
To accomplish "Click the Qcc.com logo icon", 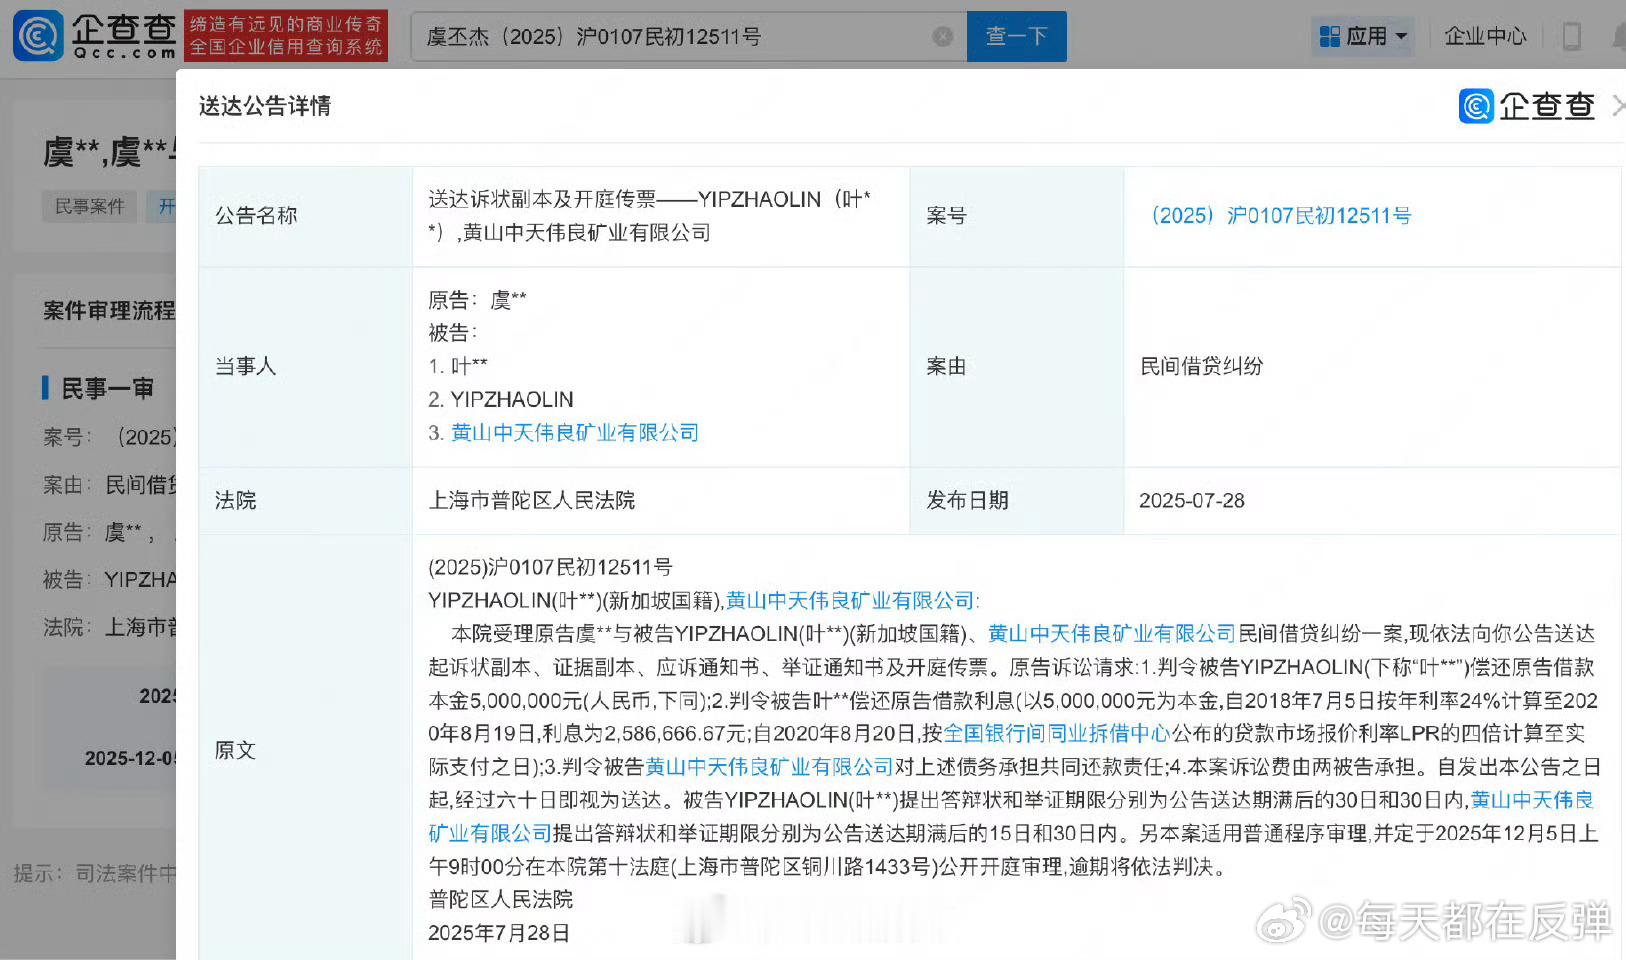I will pyautogui.click(x=38, y=36).
